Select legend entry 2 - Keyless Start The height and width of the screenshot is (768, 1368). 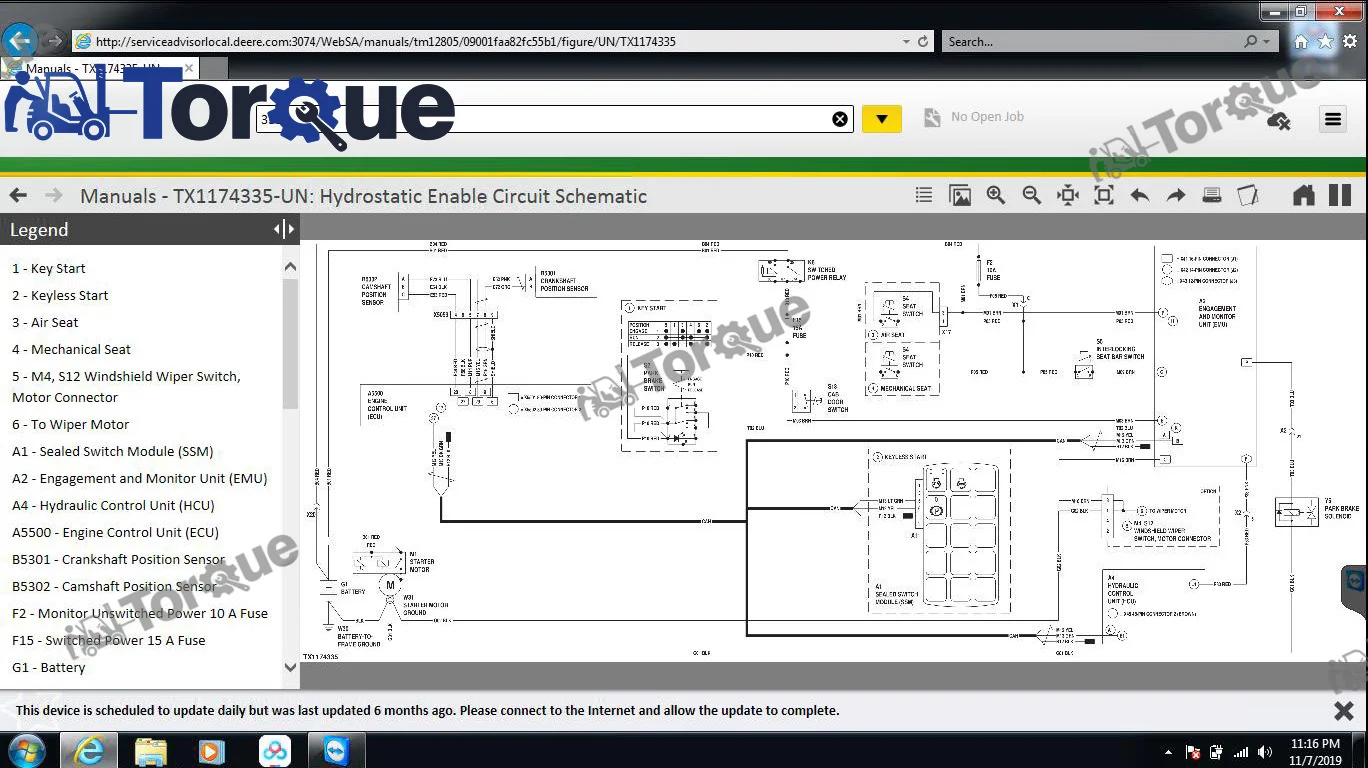[x=60, y=295]
